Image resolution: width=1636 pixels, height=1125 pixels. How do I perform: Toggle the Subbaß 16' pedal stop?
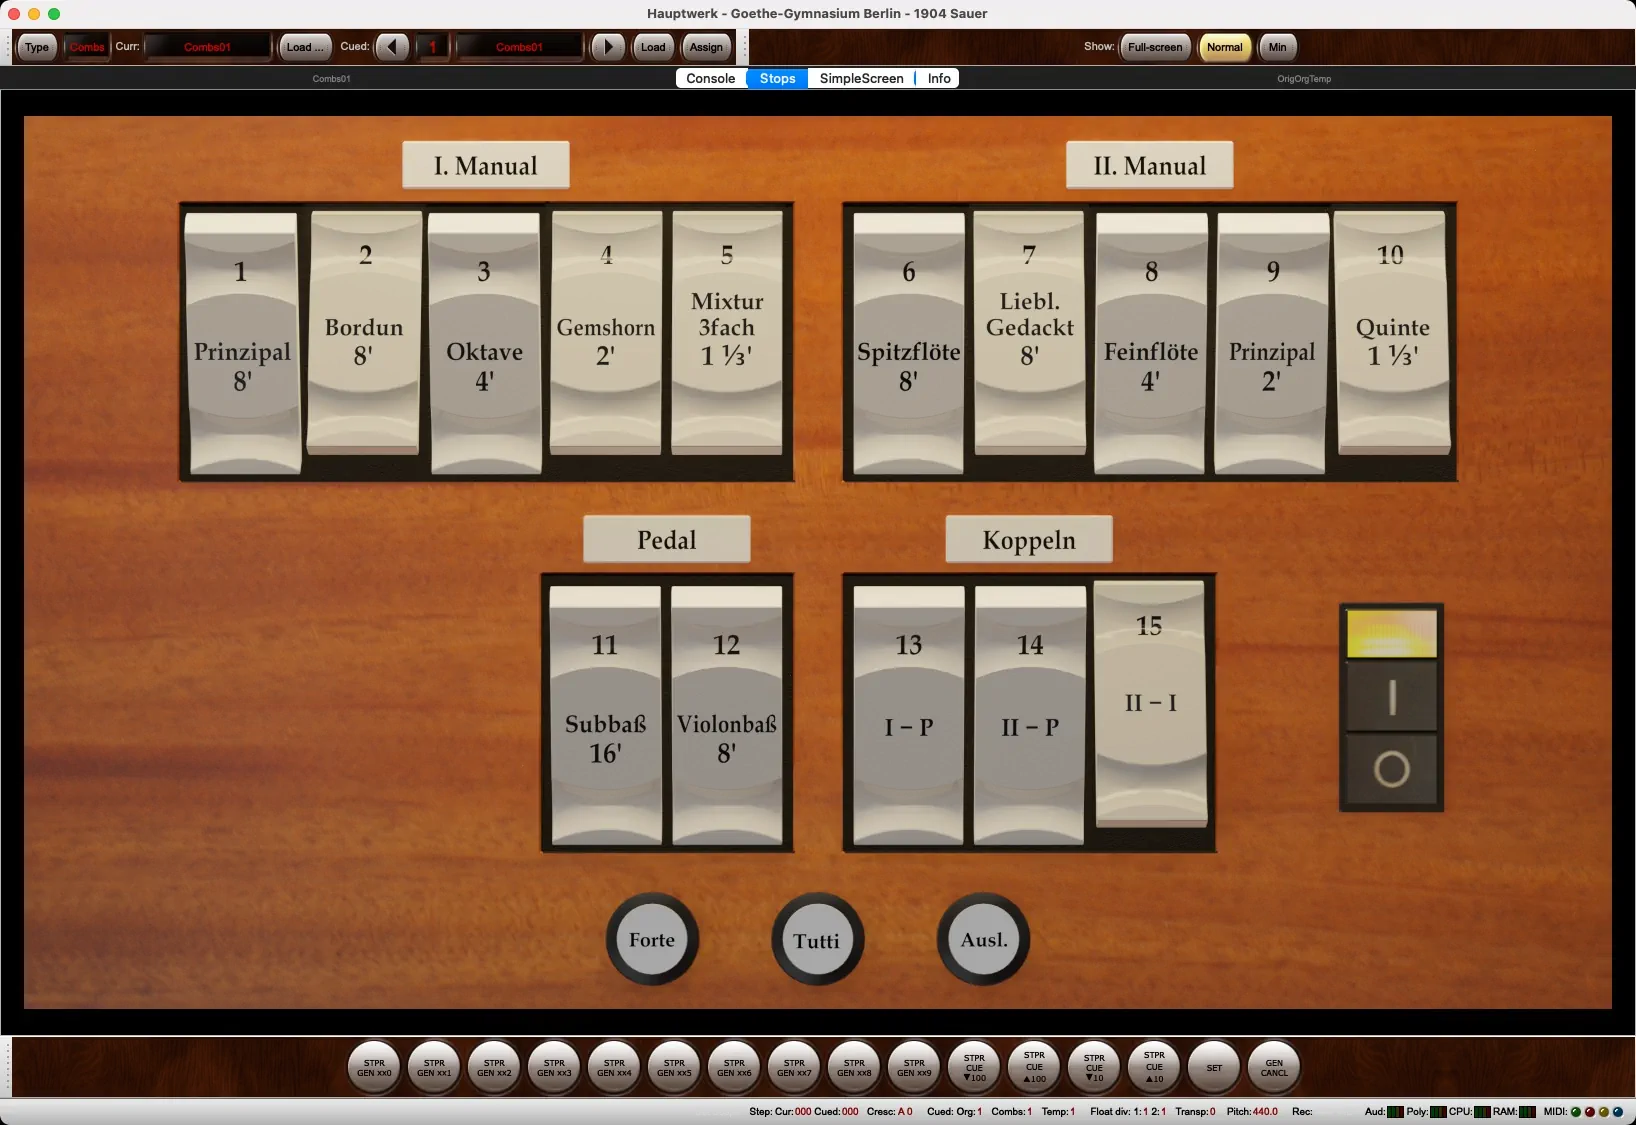click(605, 715)
